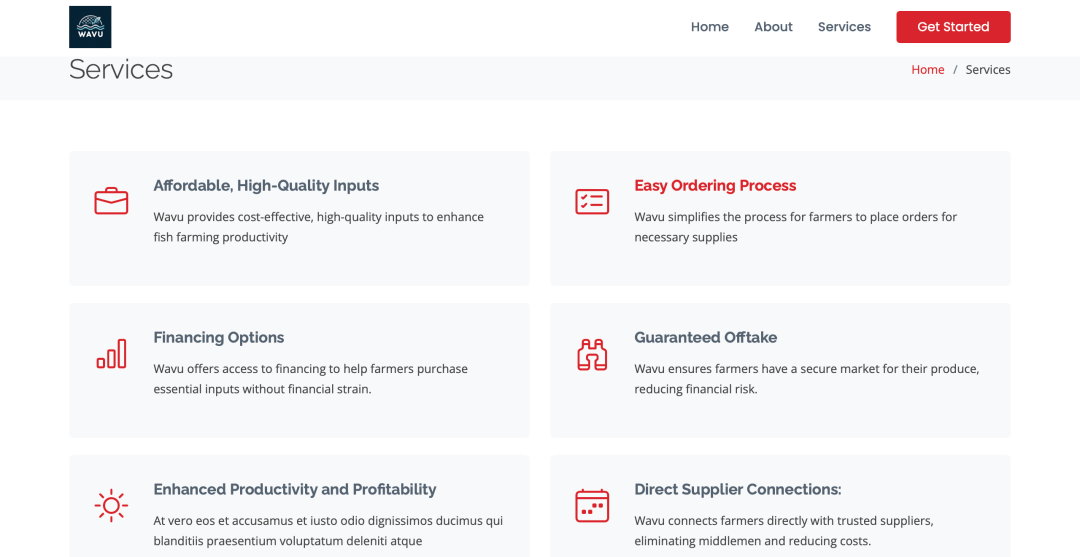Click the calendar icon for Direct Supplier Connections
This screenshot has width=1080, height=557.
click(x=592, y=506)
